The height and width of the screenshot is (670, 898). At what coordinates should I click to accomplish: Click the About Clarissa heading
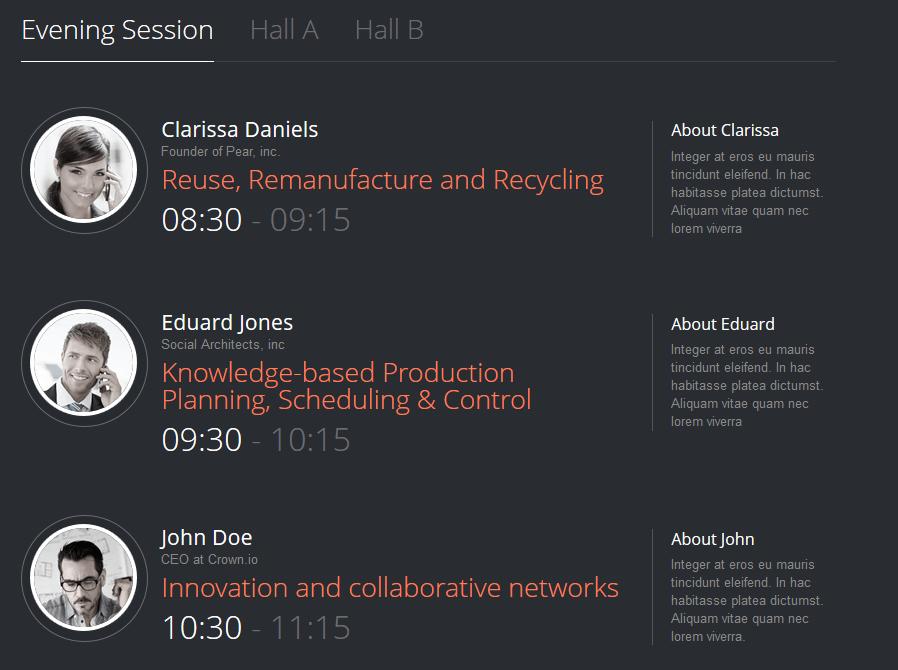(x=724, y=131)
